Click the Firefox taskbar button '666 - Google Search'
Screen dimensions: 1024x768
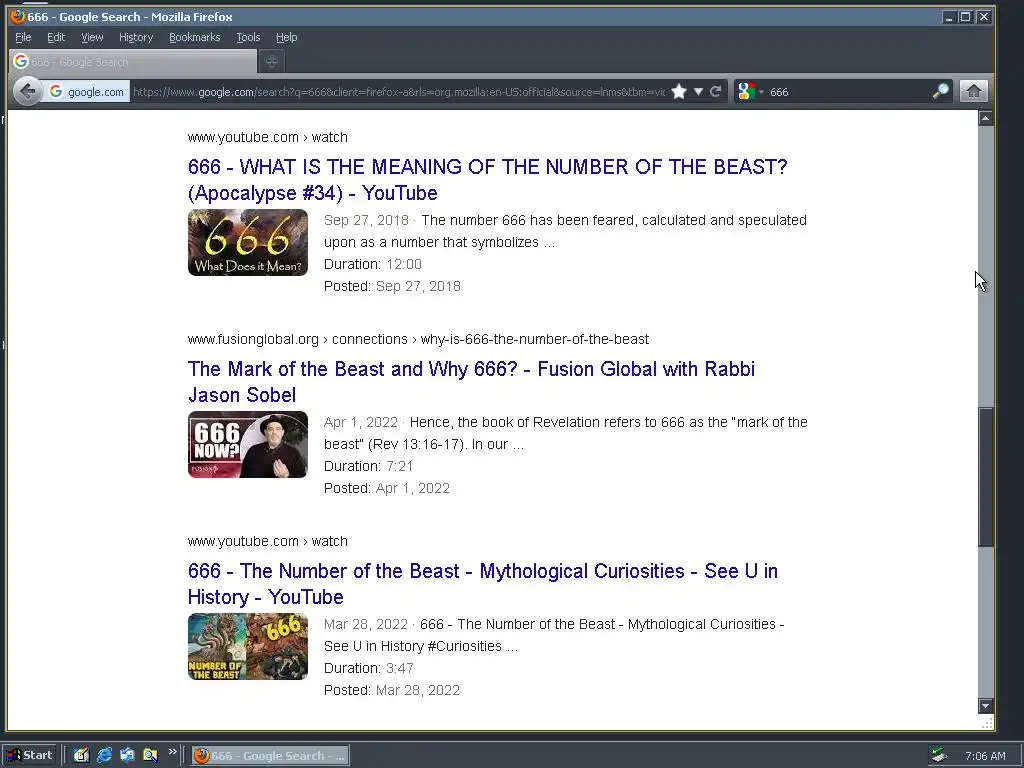(x=270, y=756)
